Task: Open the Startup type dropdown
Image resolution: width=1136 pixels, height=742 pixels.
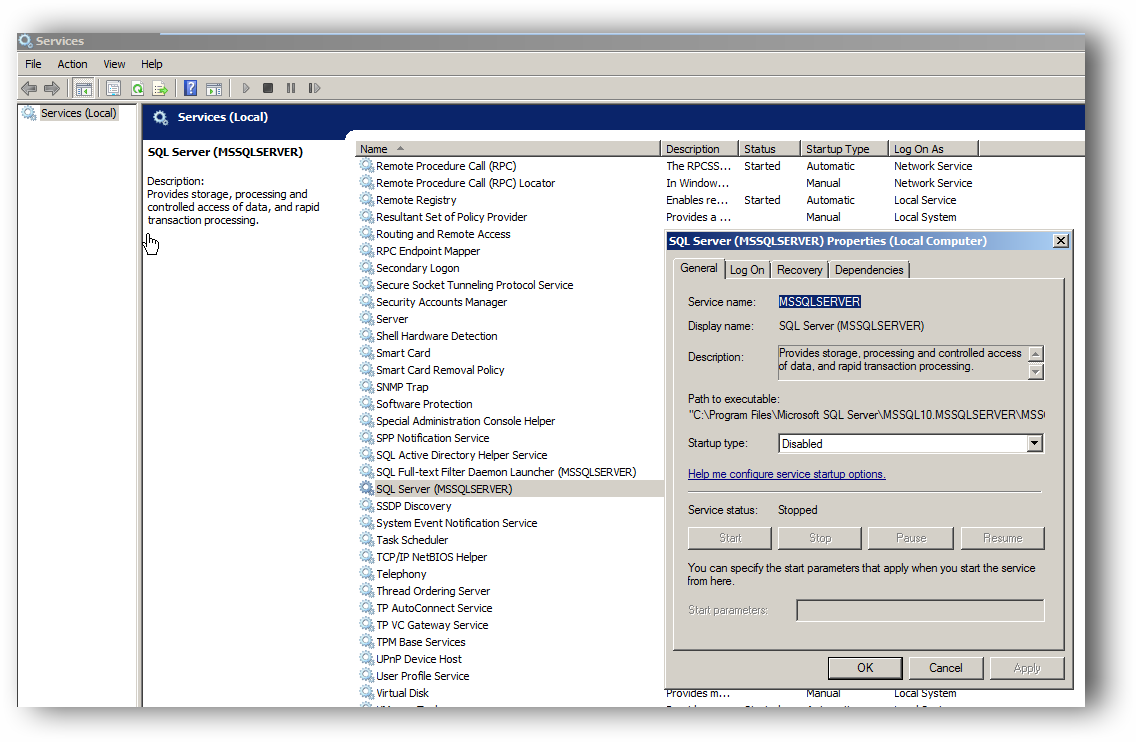Action: pyautogui.click(x=1035, y=443)
